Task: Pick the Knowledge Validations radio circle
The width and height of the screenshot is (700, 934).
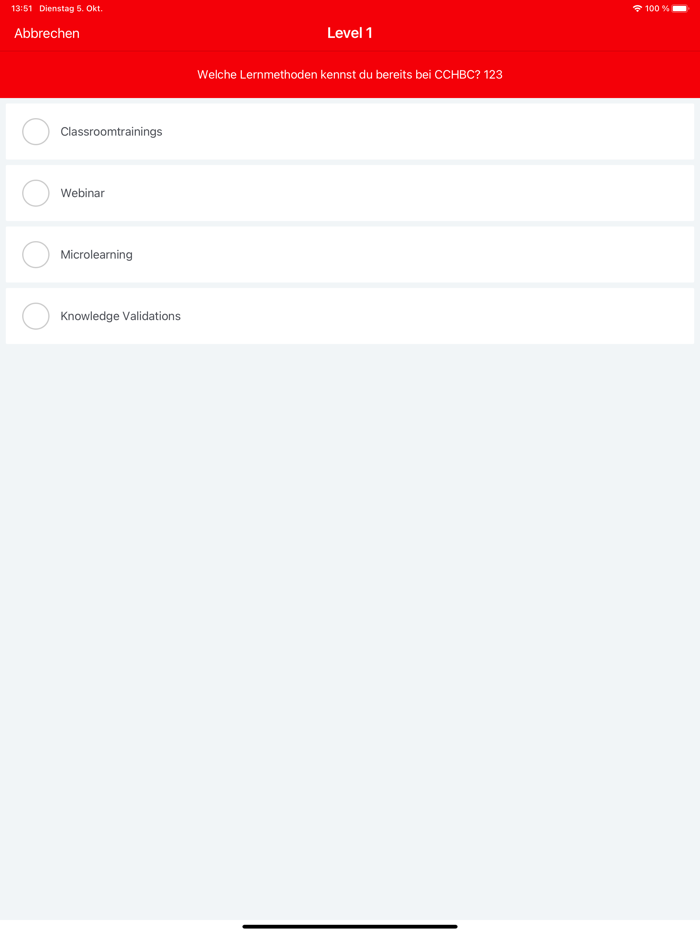Action: tap(36, 316)
